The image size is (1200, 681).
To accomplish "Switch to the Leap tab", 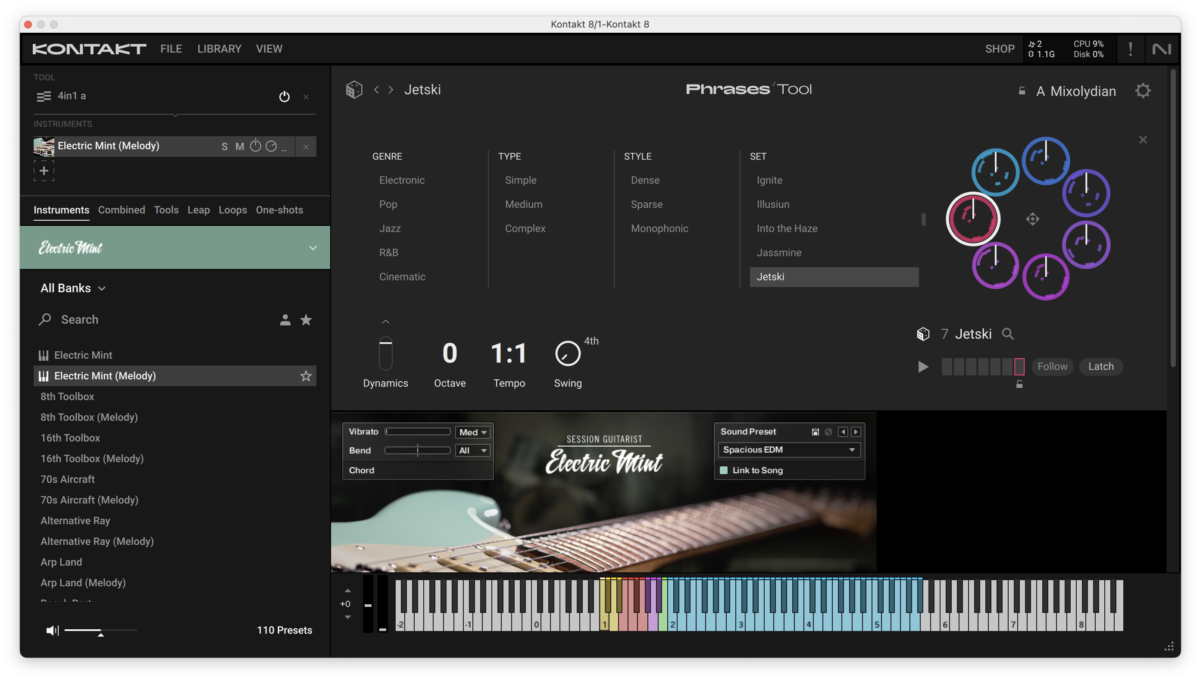I will (x=198, y=210).
